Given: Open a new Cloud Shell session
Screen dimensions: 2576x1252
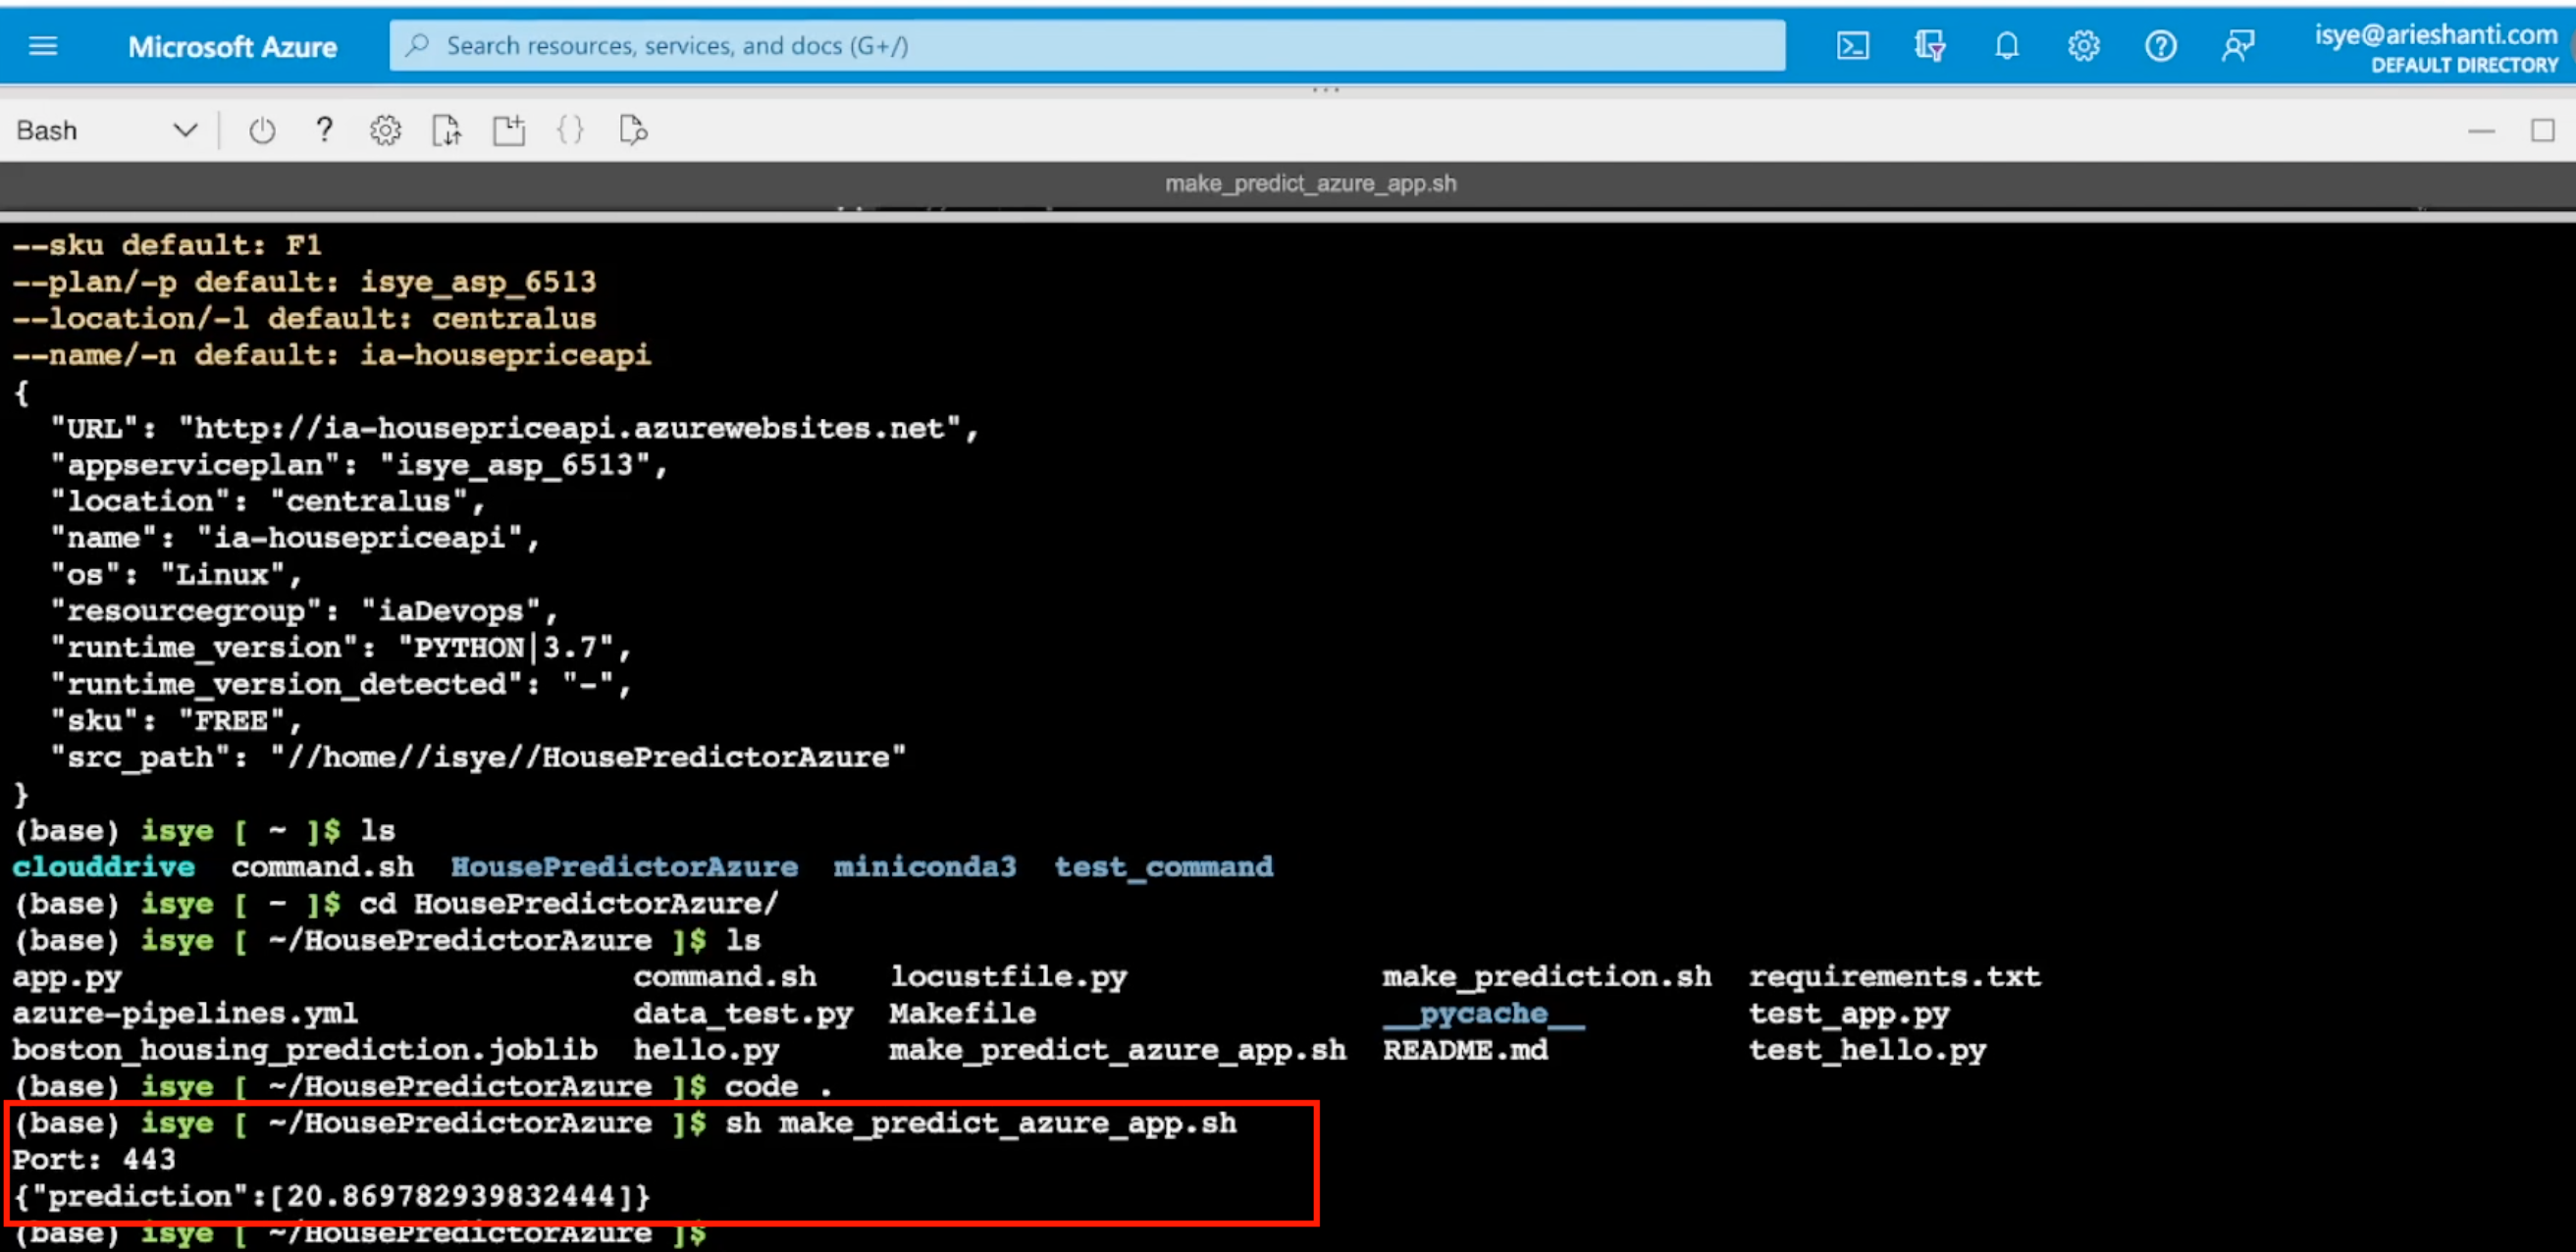Looking at the screenshot, I should pyautogui.click(x=509, y=129).
